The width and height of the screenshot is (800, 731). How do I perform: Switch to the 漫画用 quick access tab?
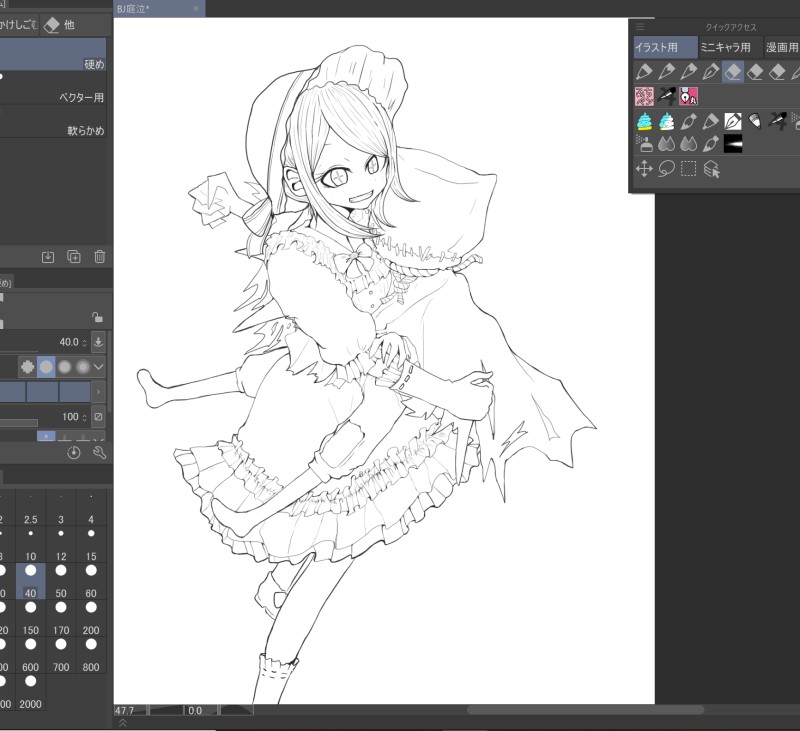tap(782, 47)
